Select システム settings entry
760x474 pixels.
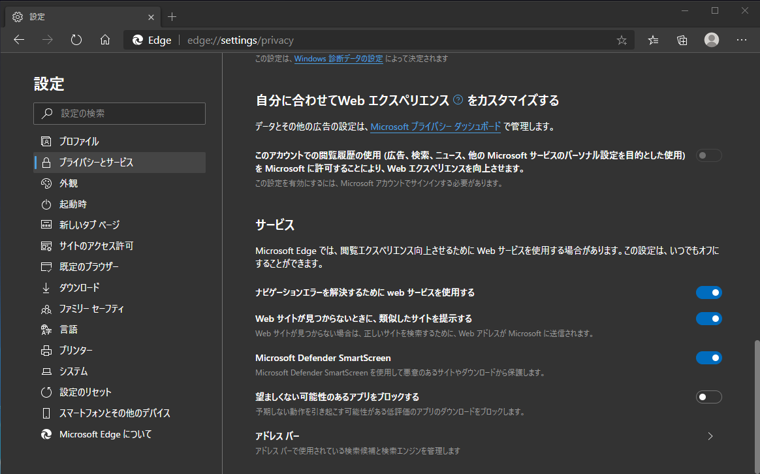click(x=119, y=371)
